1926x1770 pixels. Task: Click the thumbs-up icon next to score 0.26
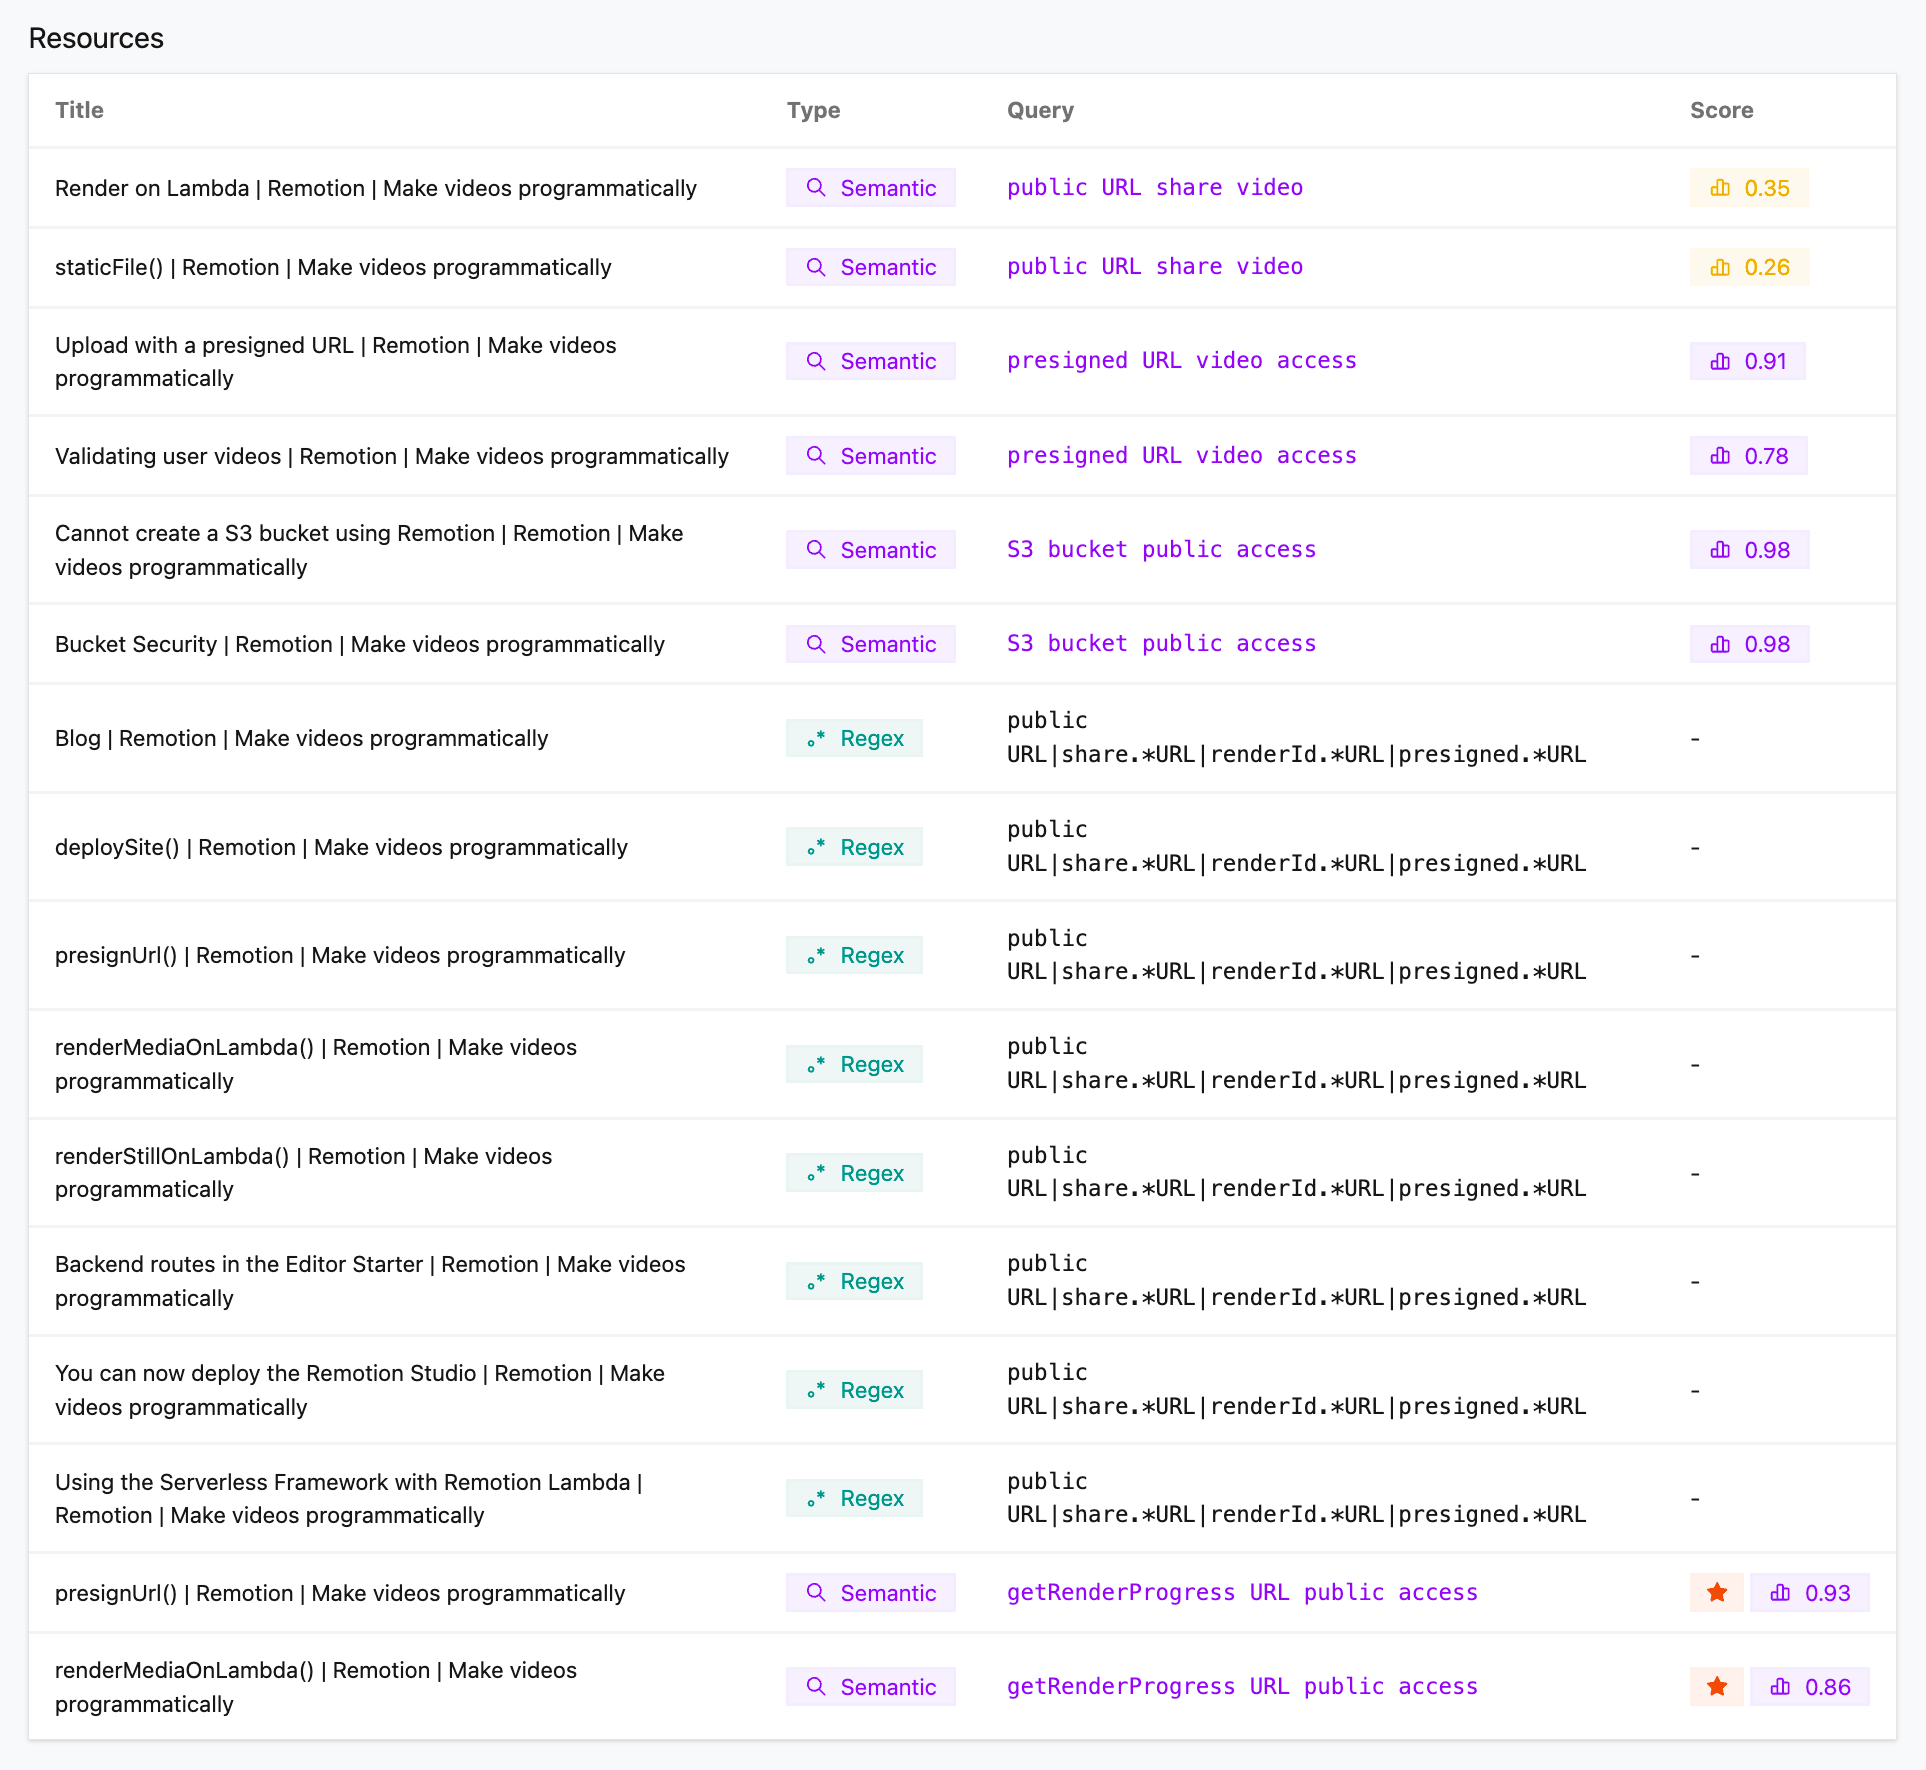pyautogui.click(x=1720, y=267)
